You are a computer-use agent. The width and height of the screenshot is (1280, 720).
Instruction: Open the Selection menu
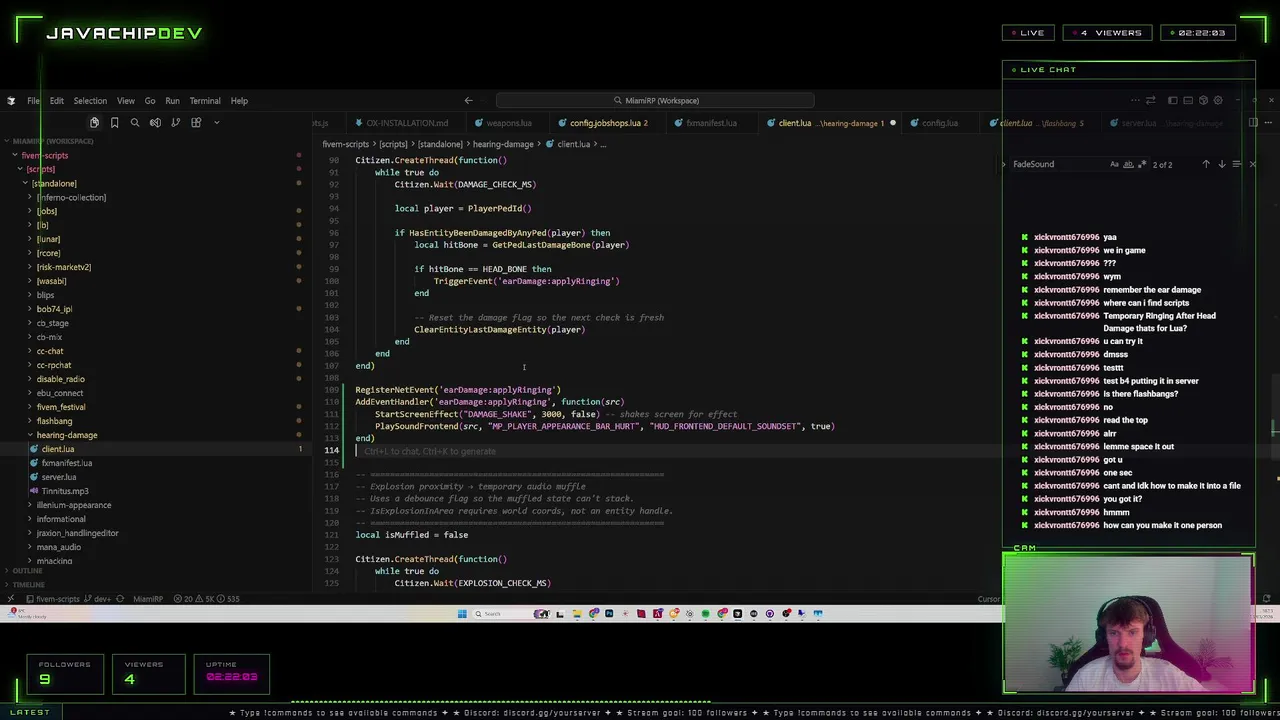[x=89, y=100]
